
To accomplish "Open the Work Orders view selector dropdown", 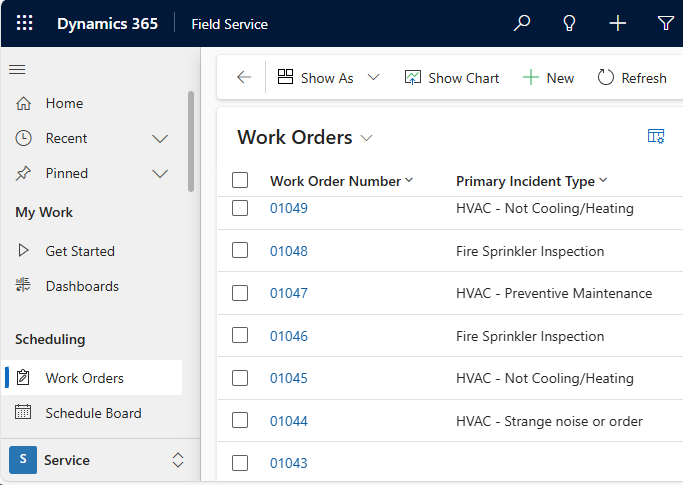I will (x=366, y=138).
